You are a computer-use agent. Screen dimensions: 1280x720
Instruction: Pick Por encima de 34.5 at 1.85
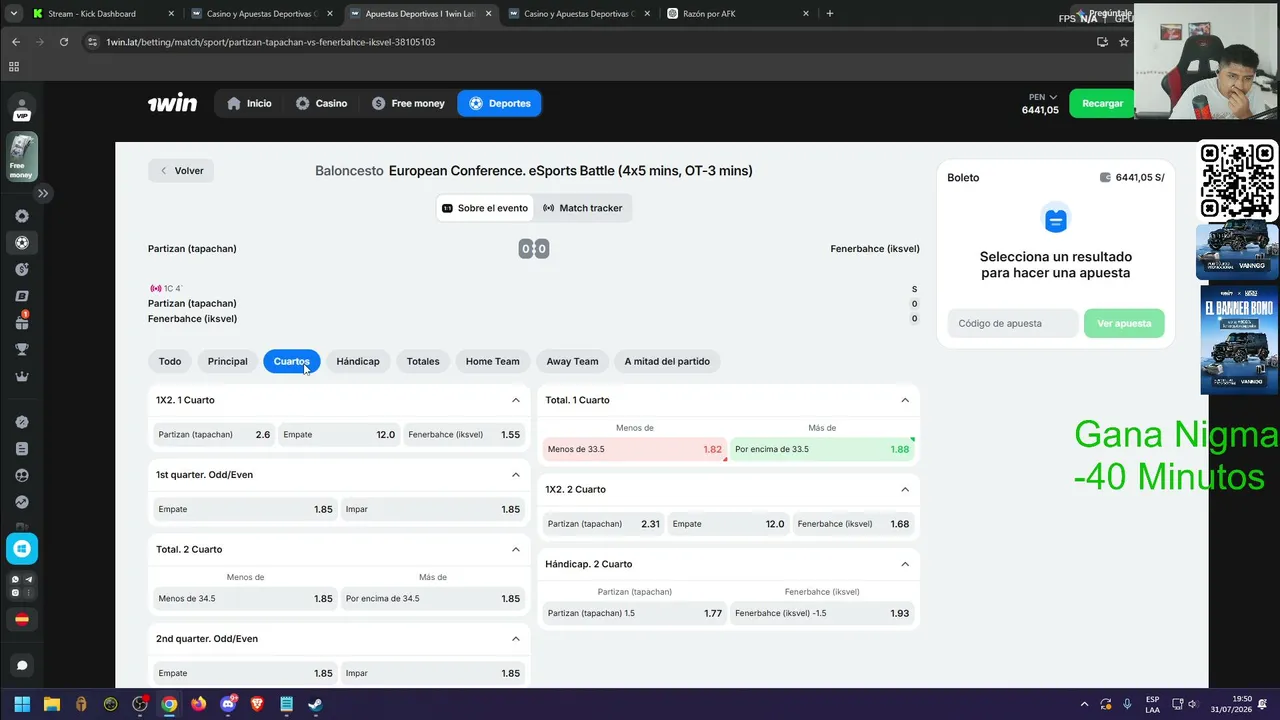[433, 599]
